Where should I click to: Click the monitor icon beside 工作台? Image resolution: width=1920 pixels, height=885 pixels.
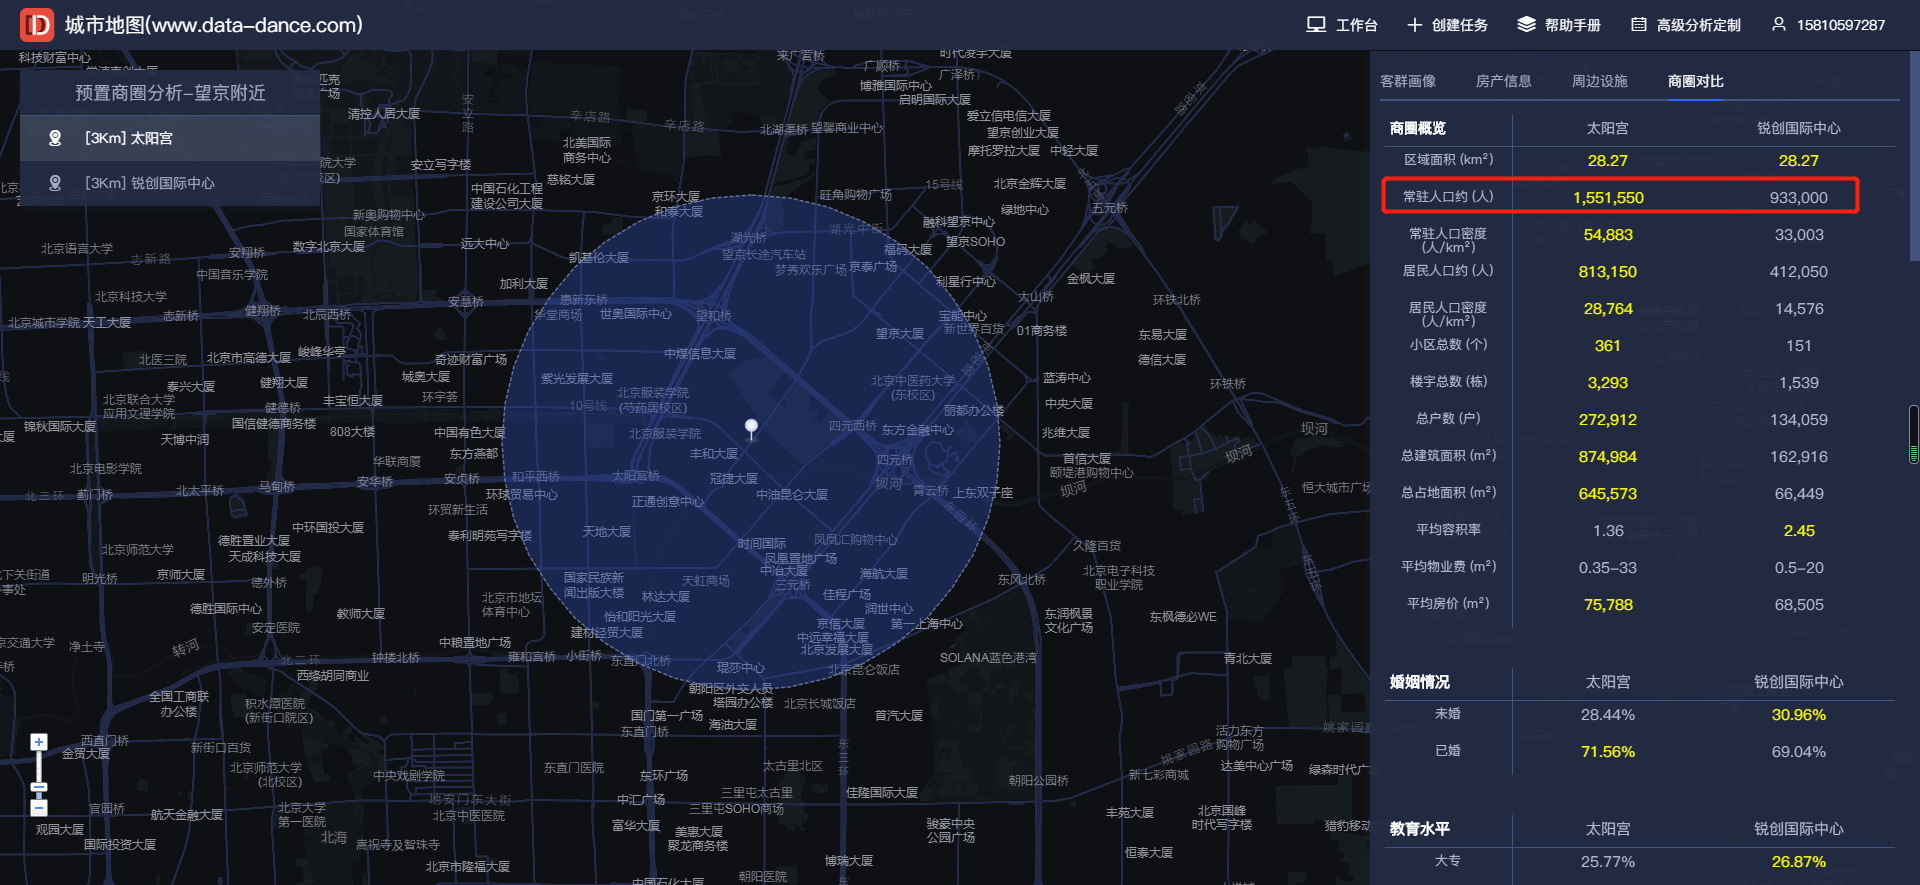click(x=1316, y=24)
